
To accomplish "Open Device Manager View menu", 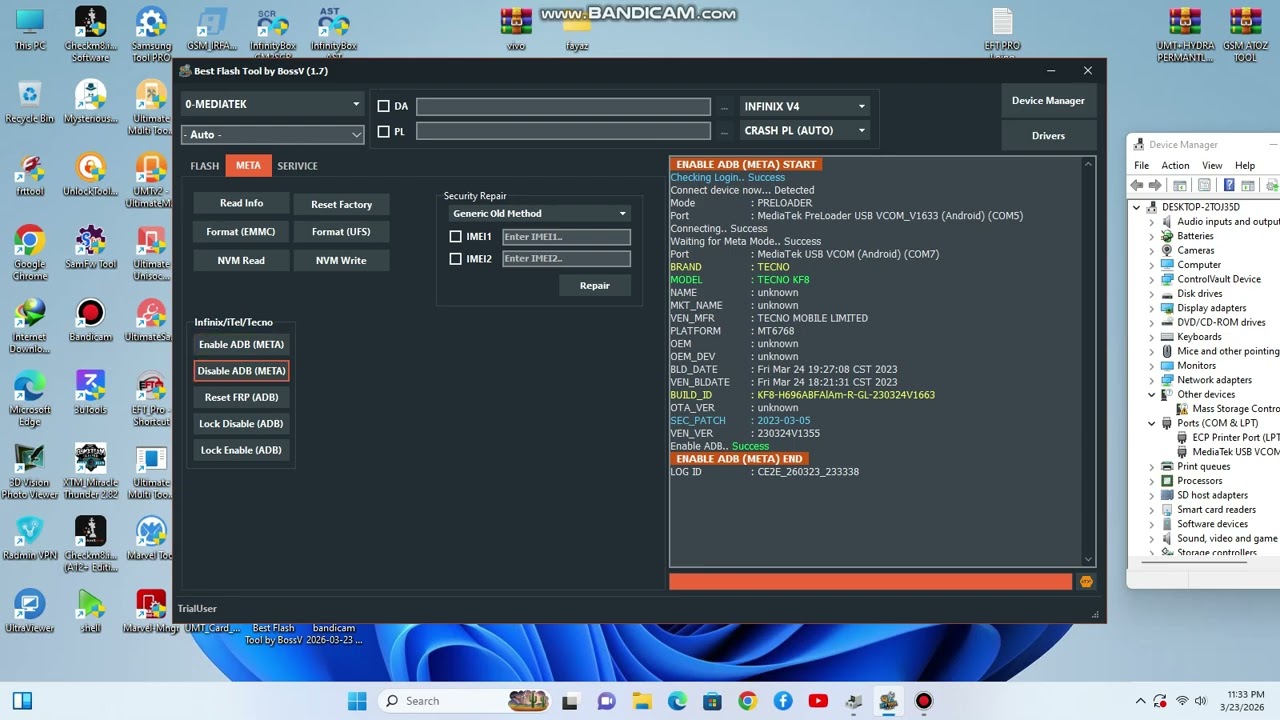I will click(x=1212, y=165).
